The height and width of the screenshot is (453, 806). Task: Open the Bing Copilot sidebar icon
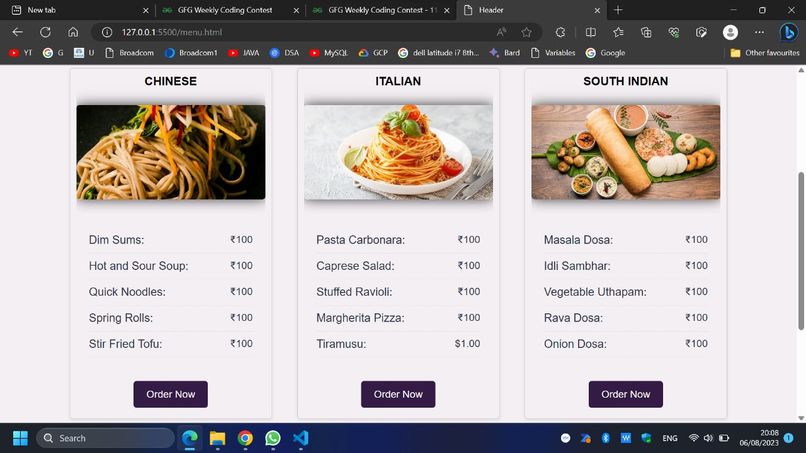pos(789,32)
